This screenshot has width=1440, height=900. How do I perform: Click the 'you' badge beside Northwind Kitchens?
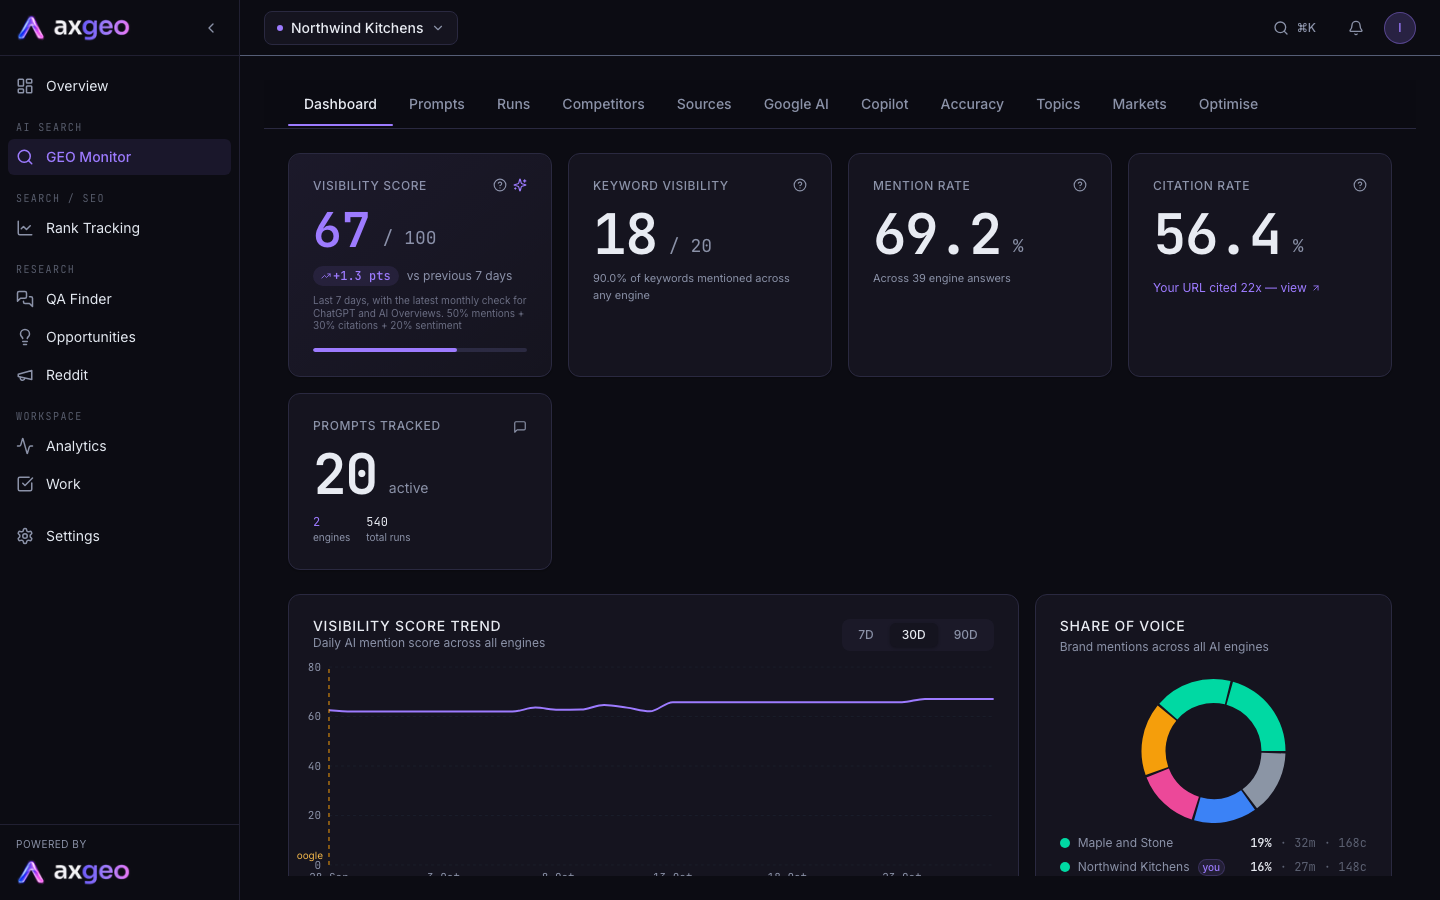point(1211,868)
